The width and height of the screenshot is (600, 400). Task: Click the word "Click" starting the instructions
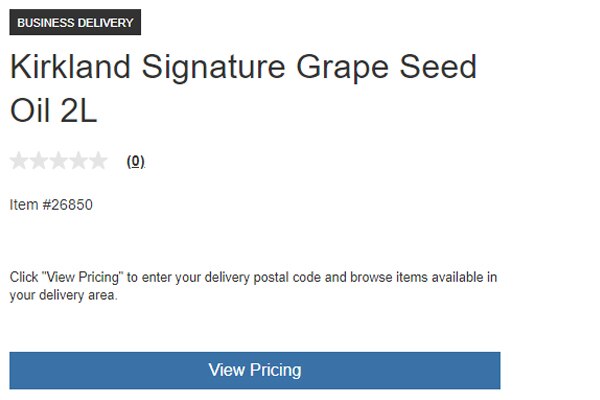coord(24,277)
